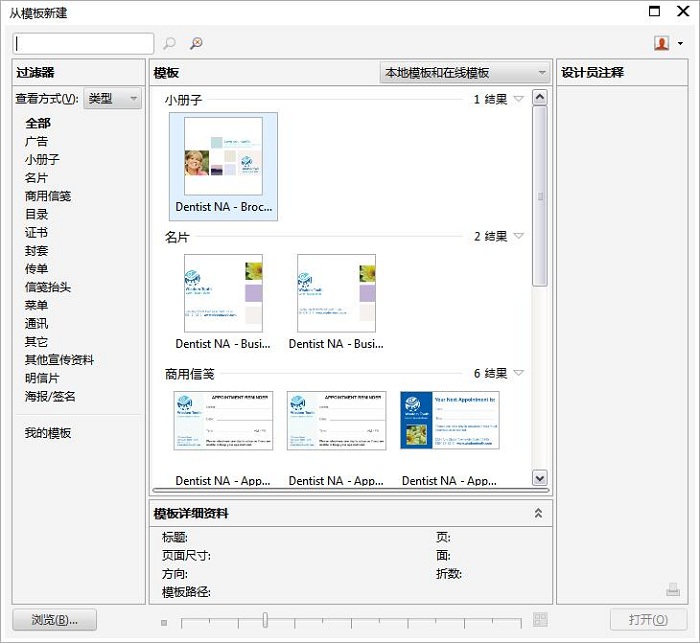Open the user account icon menu
Image resolution: width=700 pixels, height=643 pixels.
click(x=666, y=43)
